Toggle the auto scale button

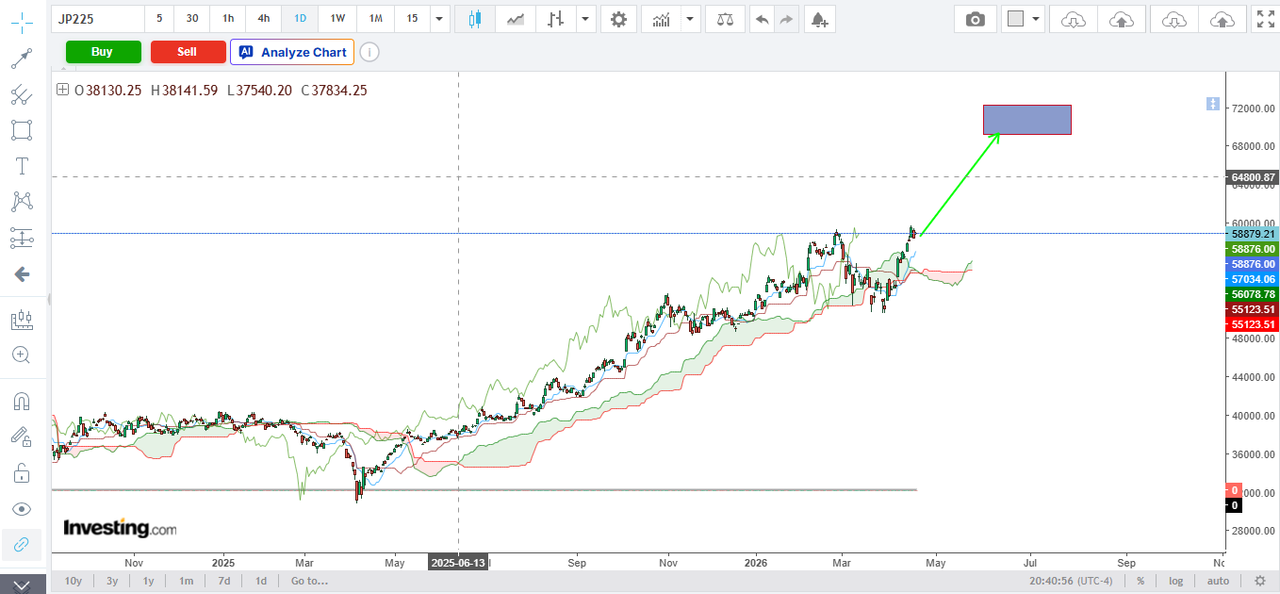(1218, 580)
